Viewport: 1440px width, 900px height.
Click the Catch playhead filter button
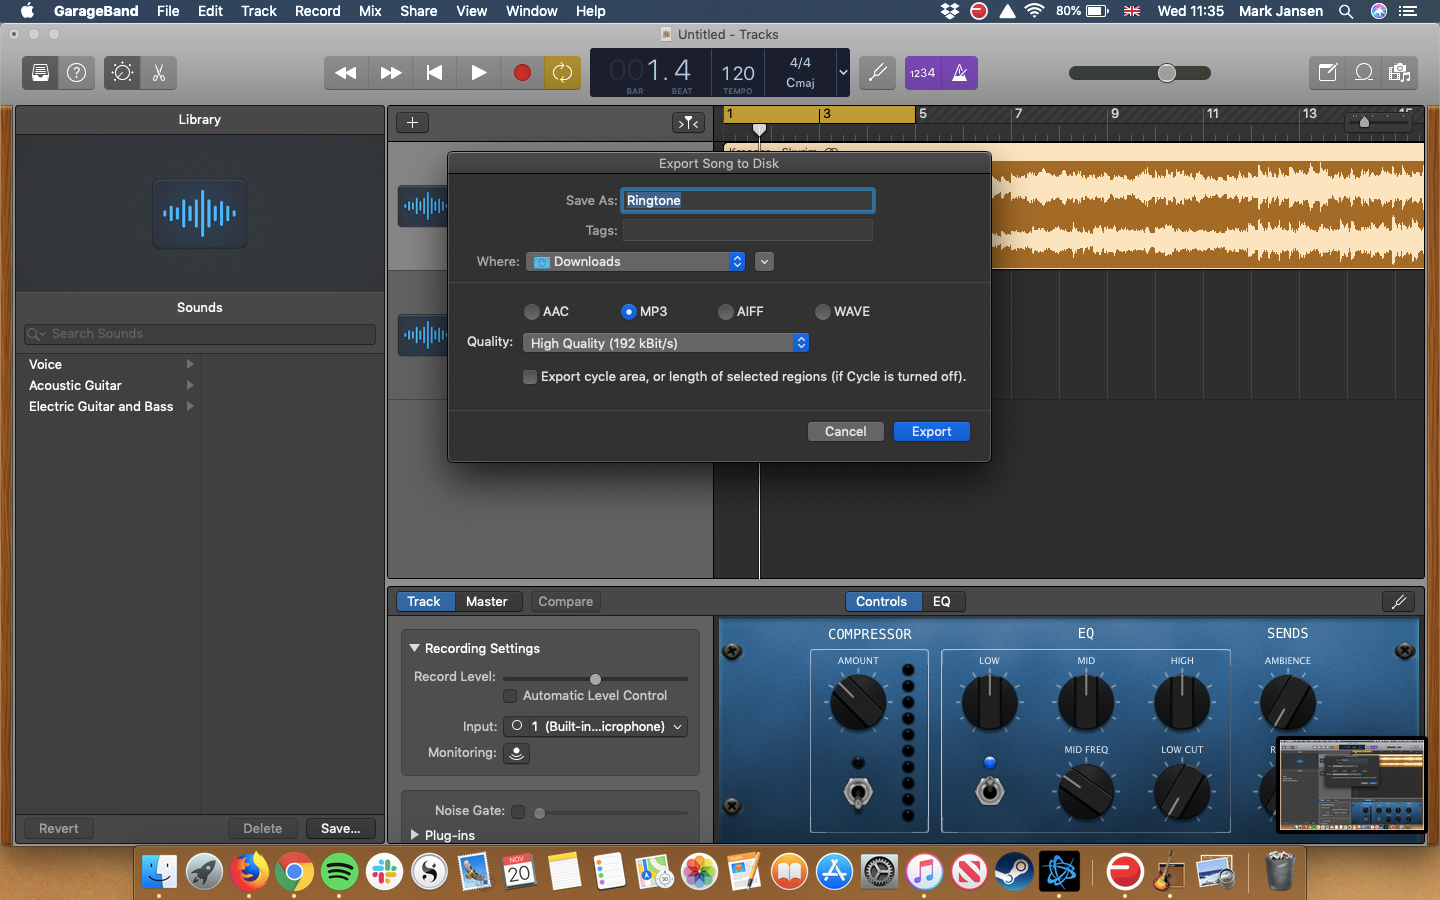point(688,122)
